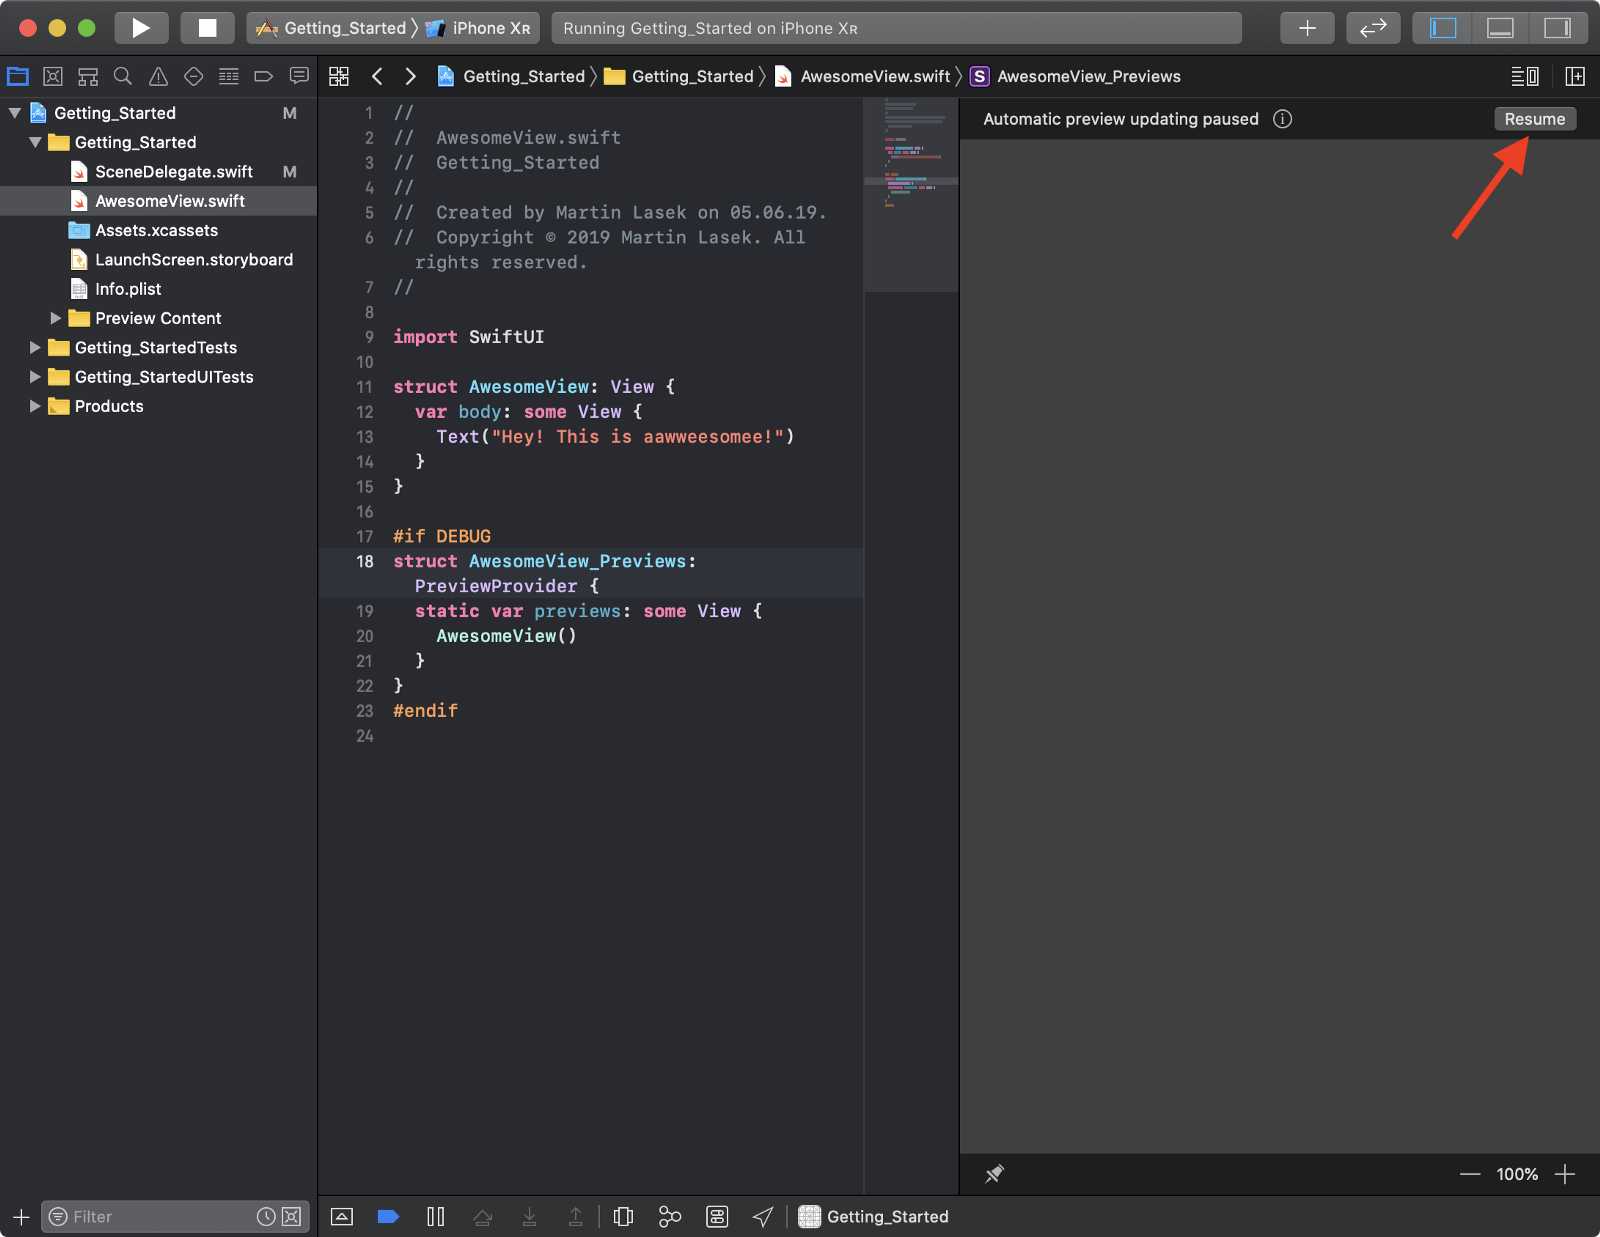This screenshot has height=1237, width=1600.
Task: Toggle the Navigator panel visibility
Action: click(1443, 28)
